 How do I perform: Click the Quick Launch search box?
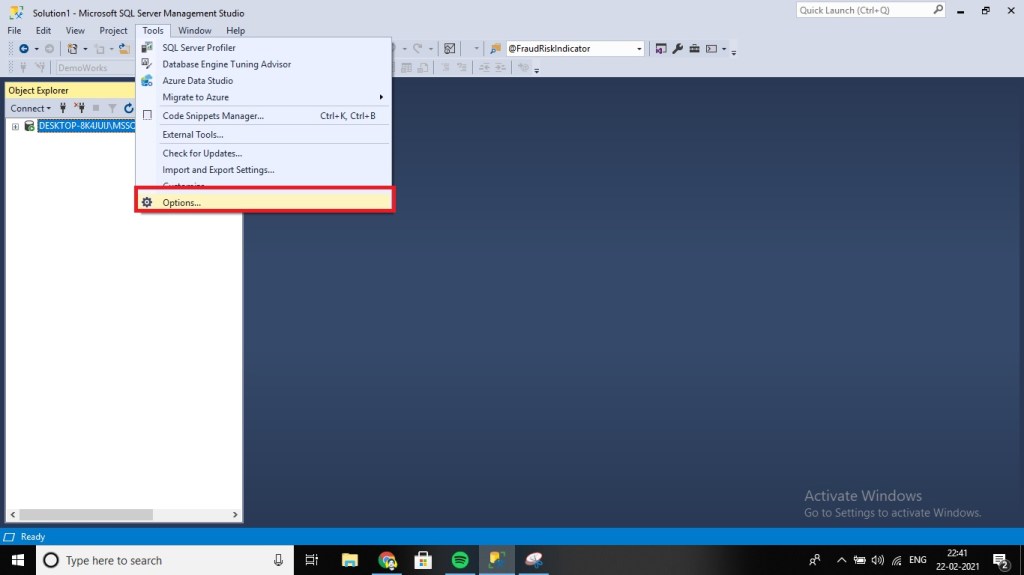(865, 10)
